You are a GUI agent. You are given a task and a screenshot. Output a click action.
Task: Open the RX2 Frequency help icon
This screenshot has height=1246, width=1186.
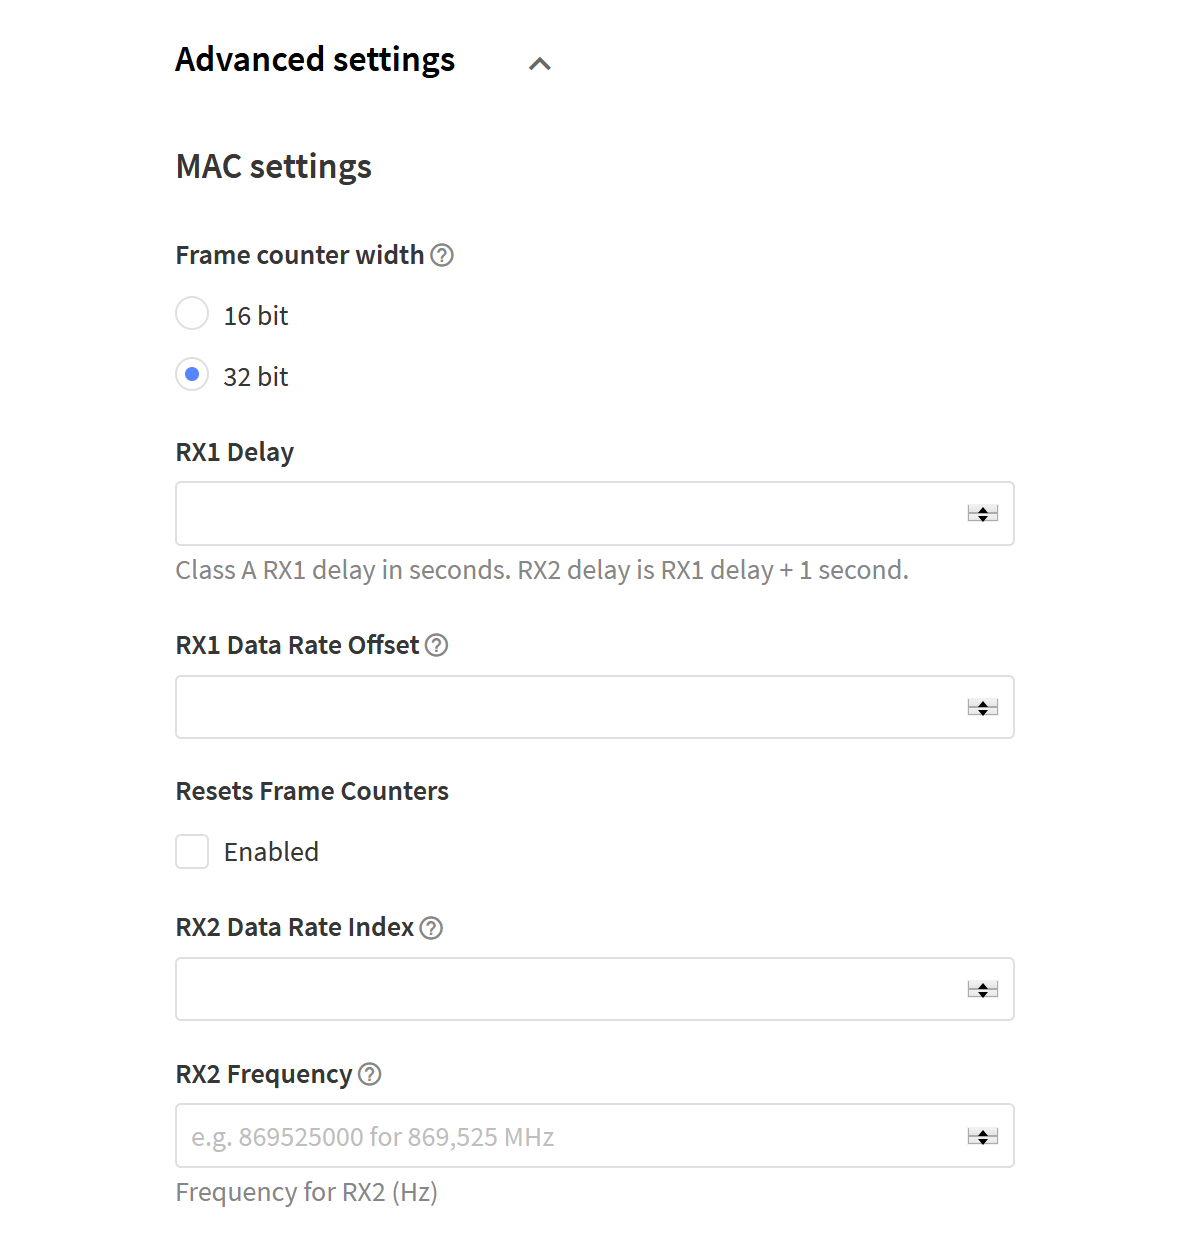370,1074
